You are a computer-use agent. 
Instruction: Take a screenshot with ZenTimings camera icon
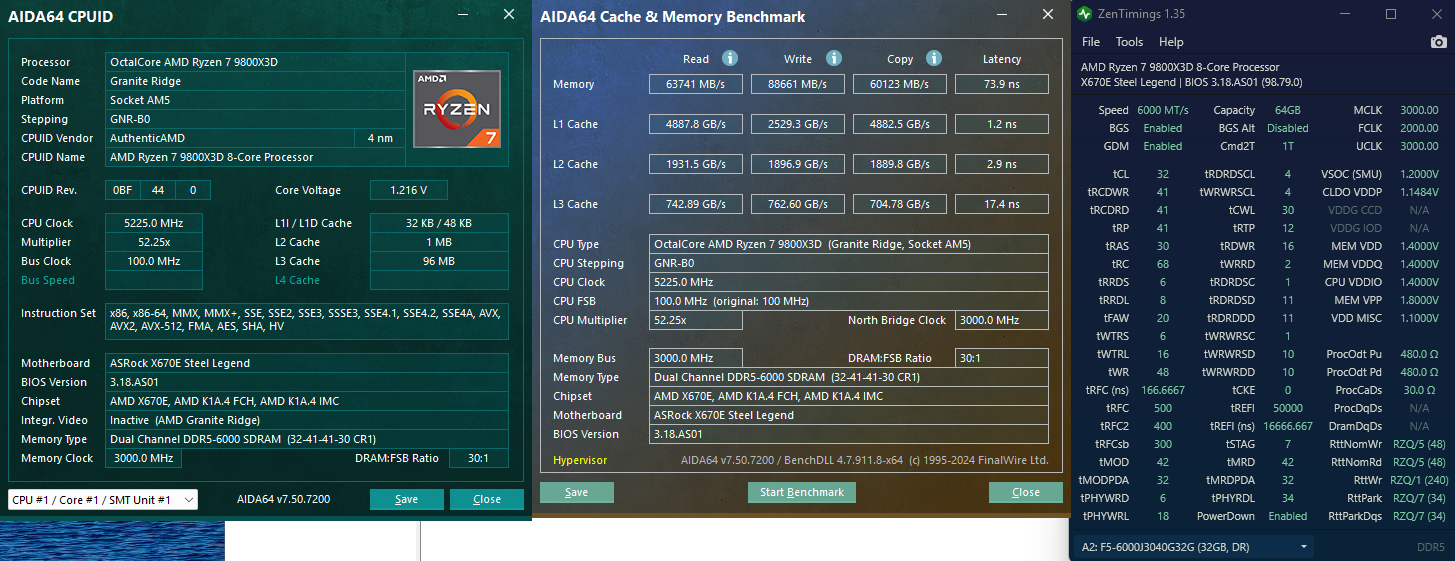1438,42
